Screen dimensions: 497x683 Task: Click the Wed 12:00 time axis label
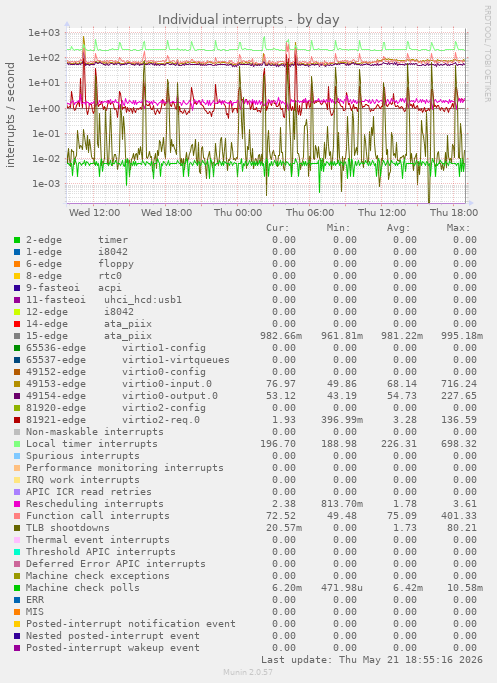(x=95, y=213)
